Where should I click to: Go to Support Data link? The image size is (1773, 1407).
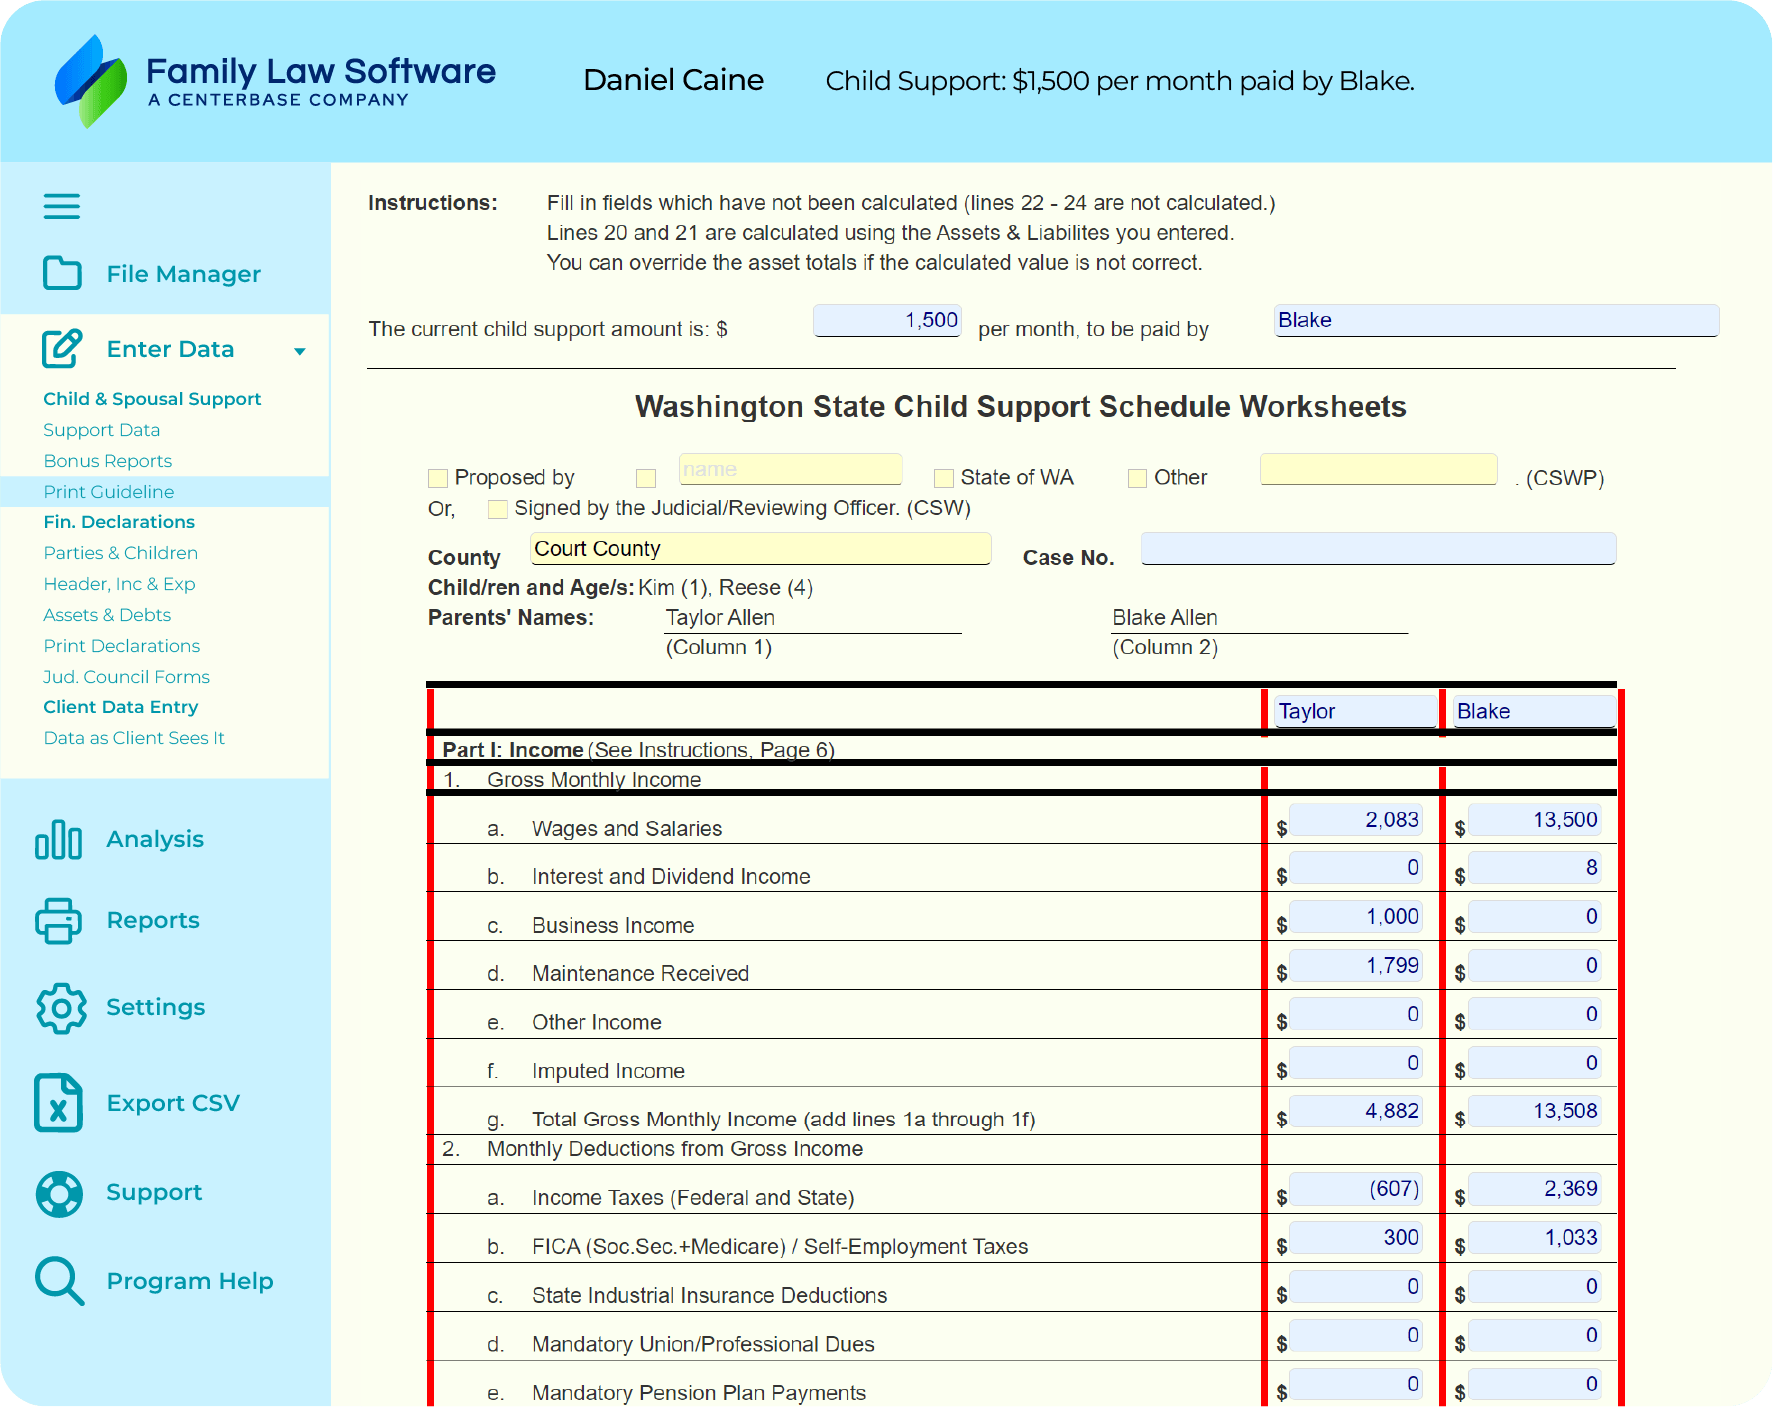[x=101, y=430]
